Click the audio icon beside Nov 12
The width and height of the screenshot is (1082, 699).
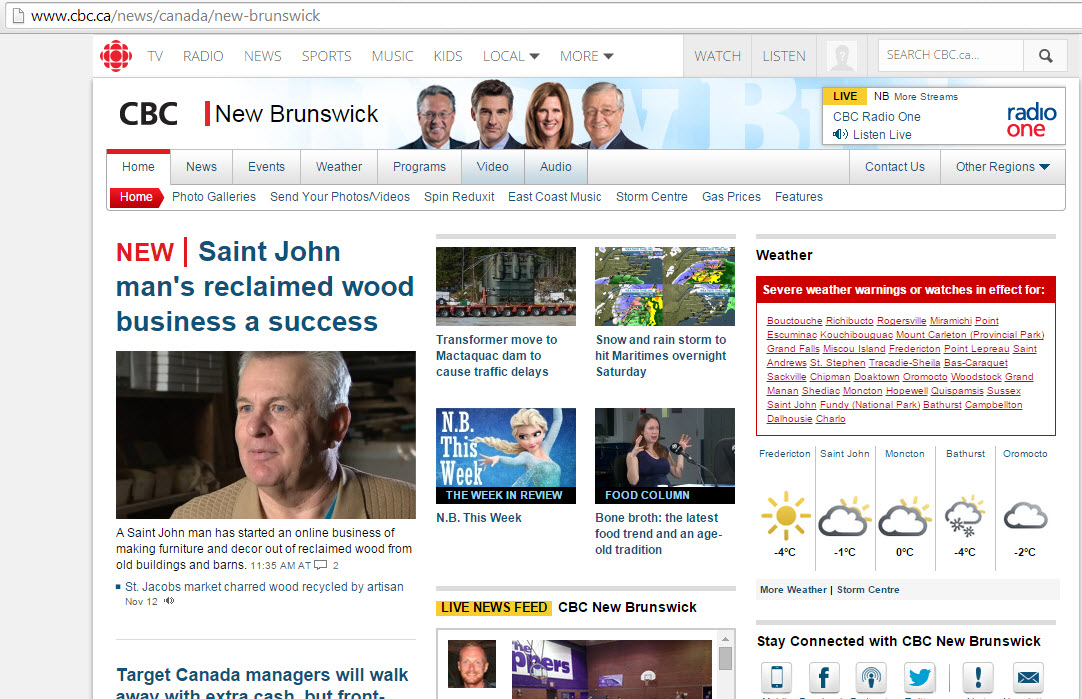tap(169, 601)
